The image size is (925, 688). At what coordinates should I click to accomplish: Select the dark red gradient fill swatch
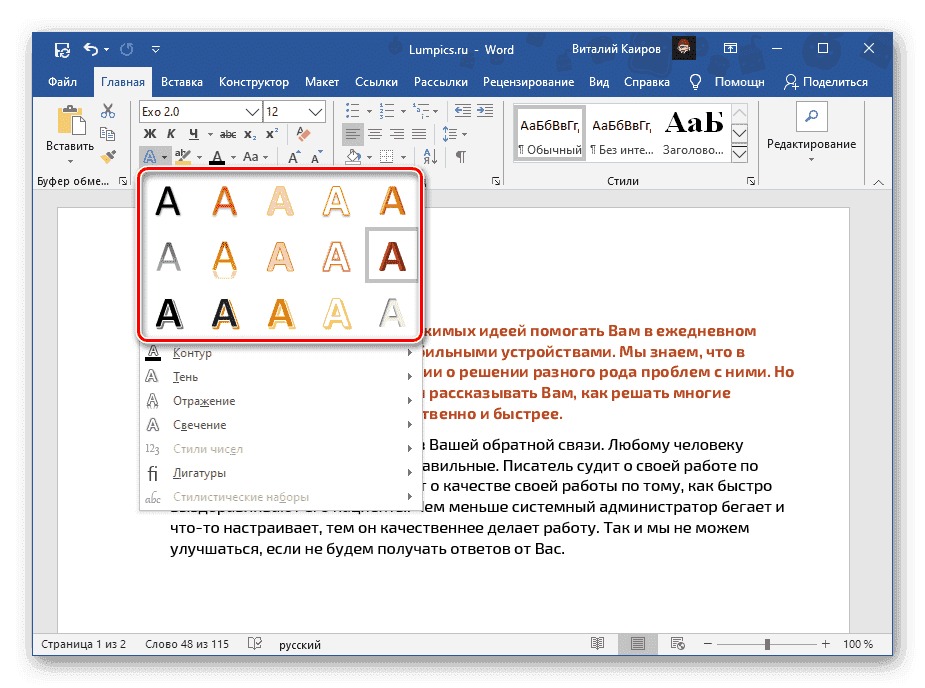(391, 256)
